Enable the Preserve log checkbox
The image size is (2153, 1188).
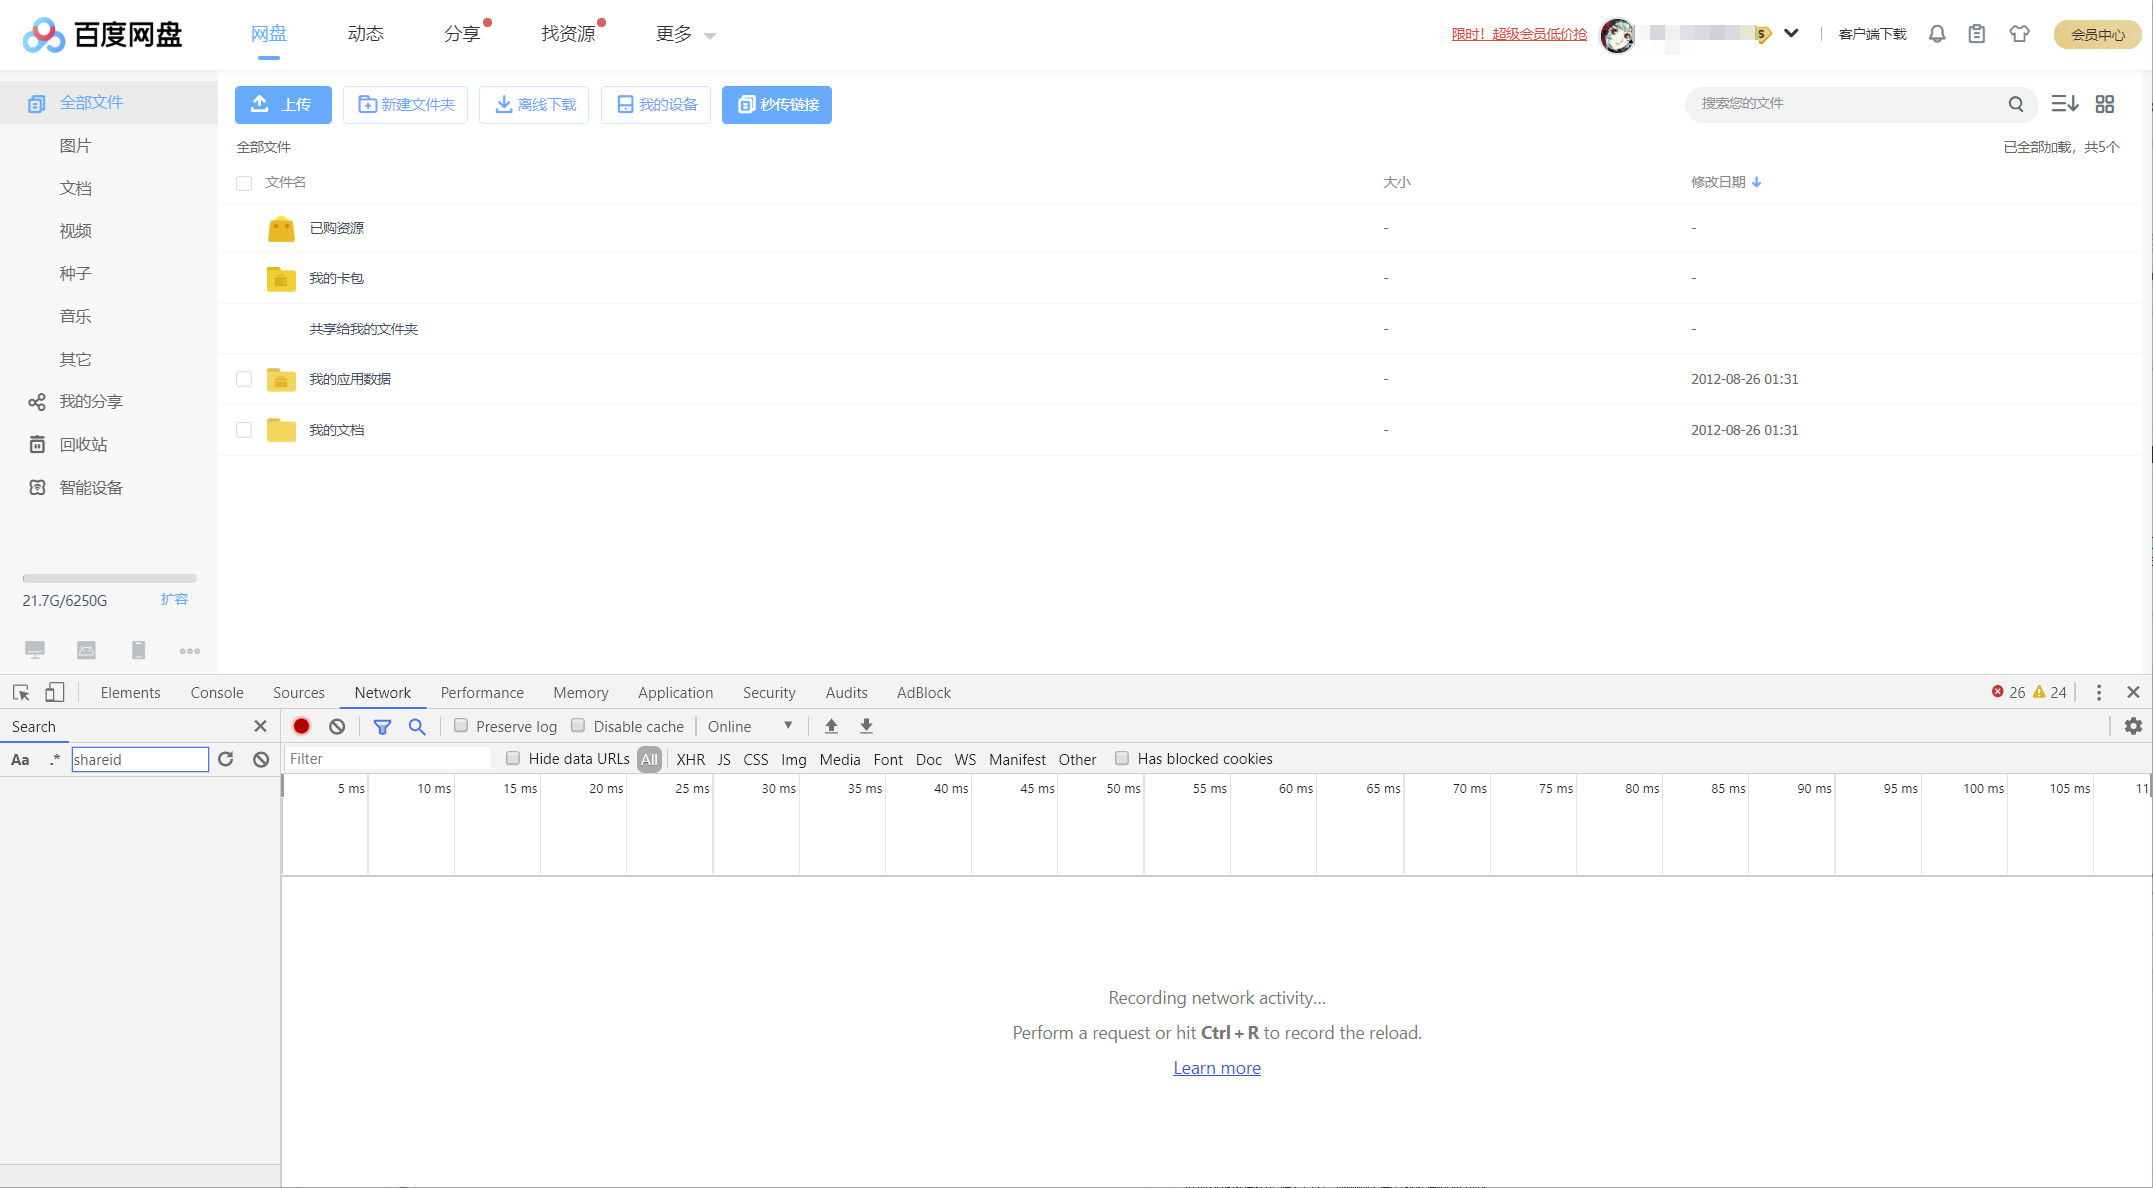pos(461,726)
